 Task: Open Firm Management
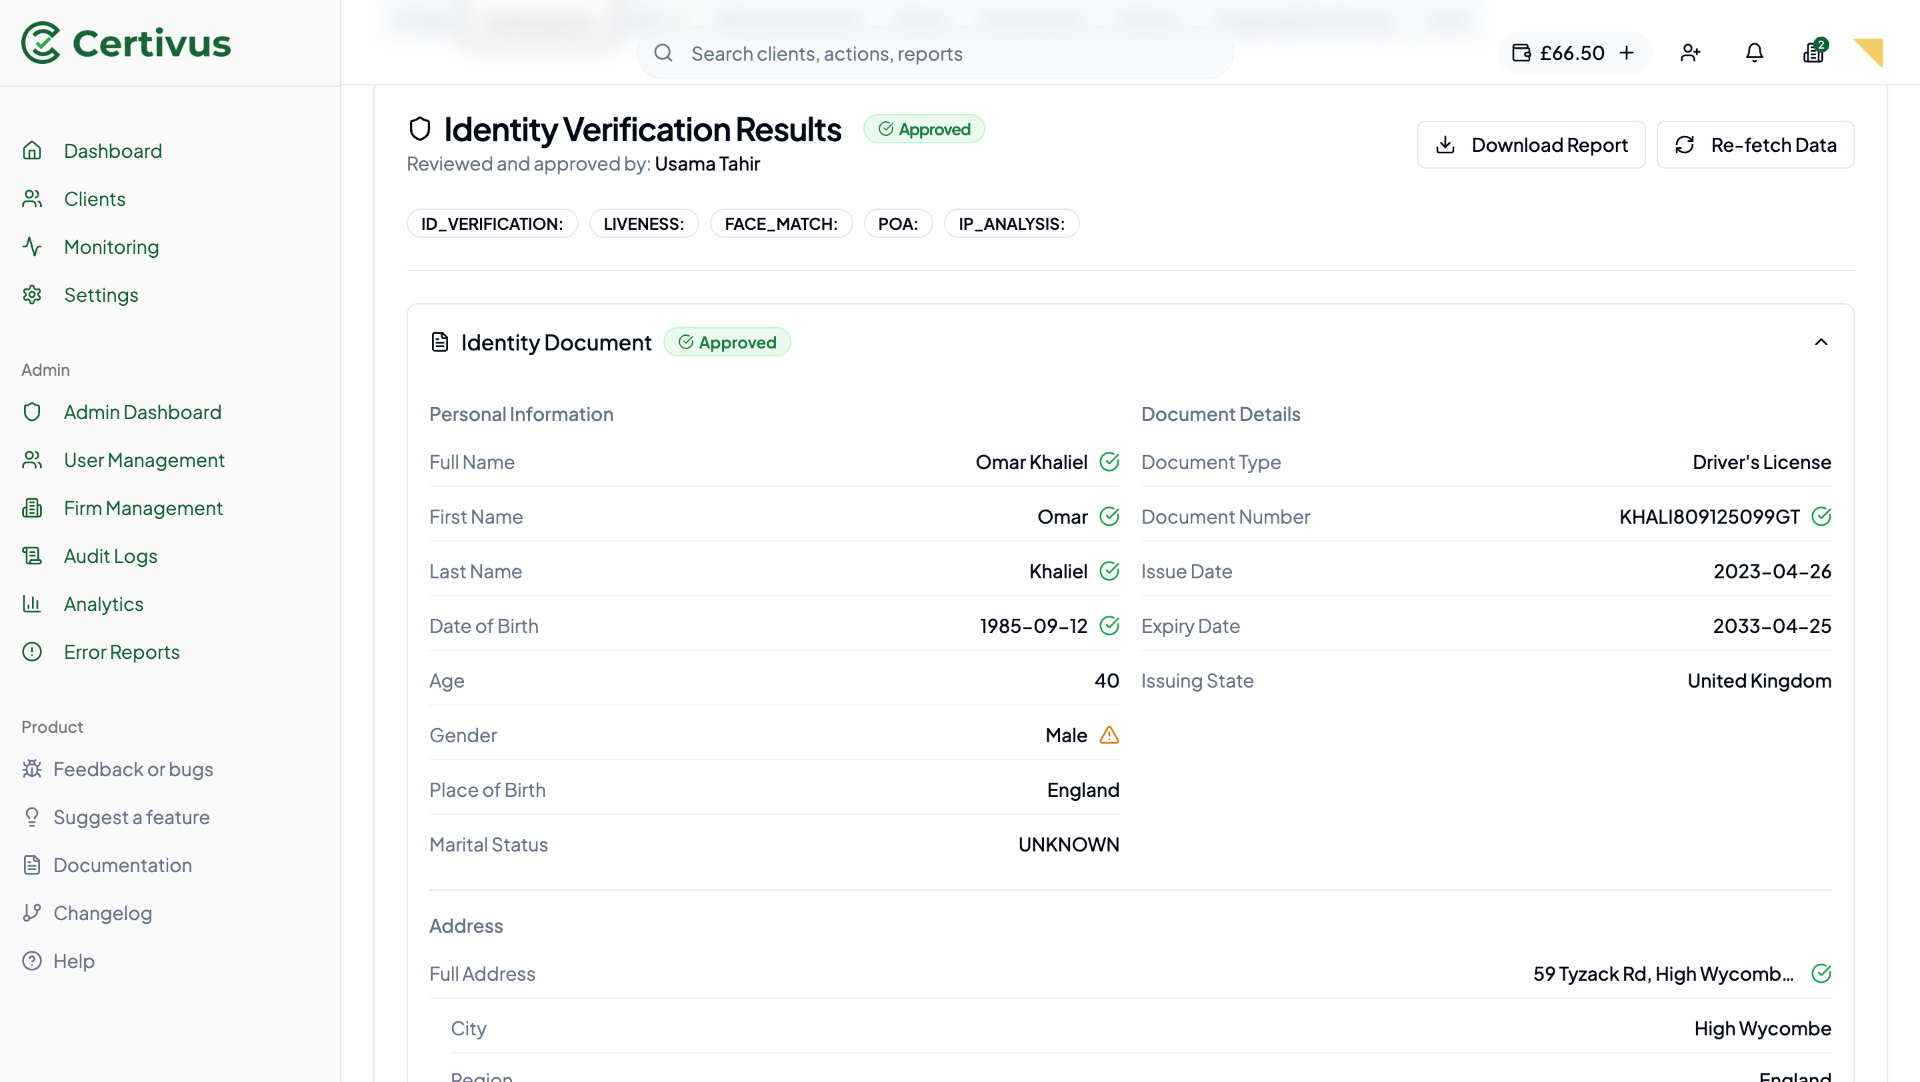tap(143, 508)
